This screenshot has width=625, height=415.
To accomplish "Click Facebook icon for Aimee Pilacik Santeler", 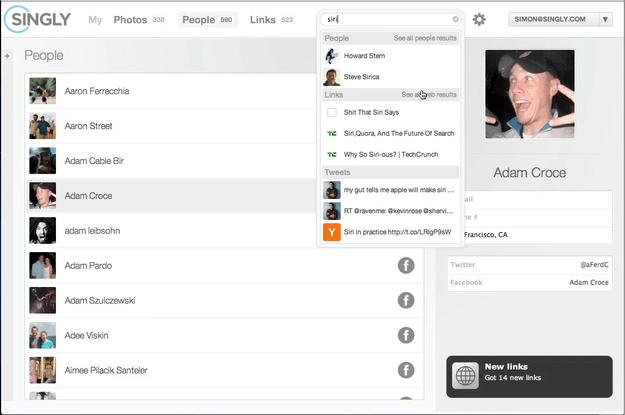I will point(406,370).
